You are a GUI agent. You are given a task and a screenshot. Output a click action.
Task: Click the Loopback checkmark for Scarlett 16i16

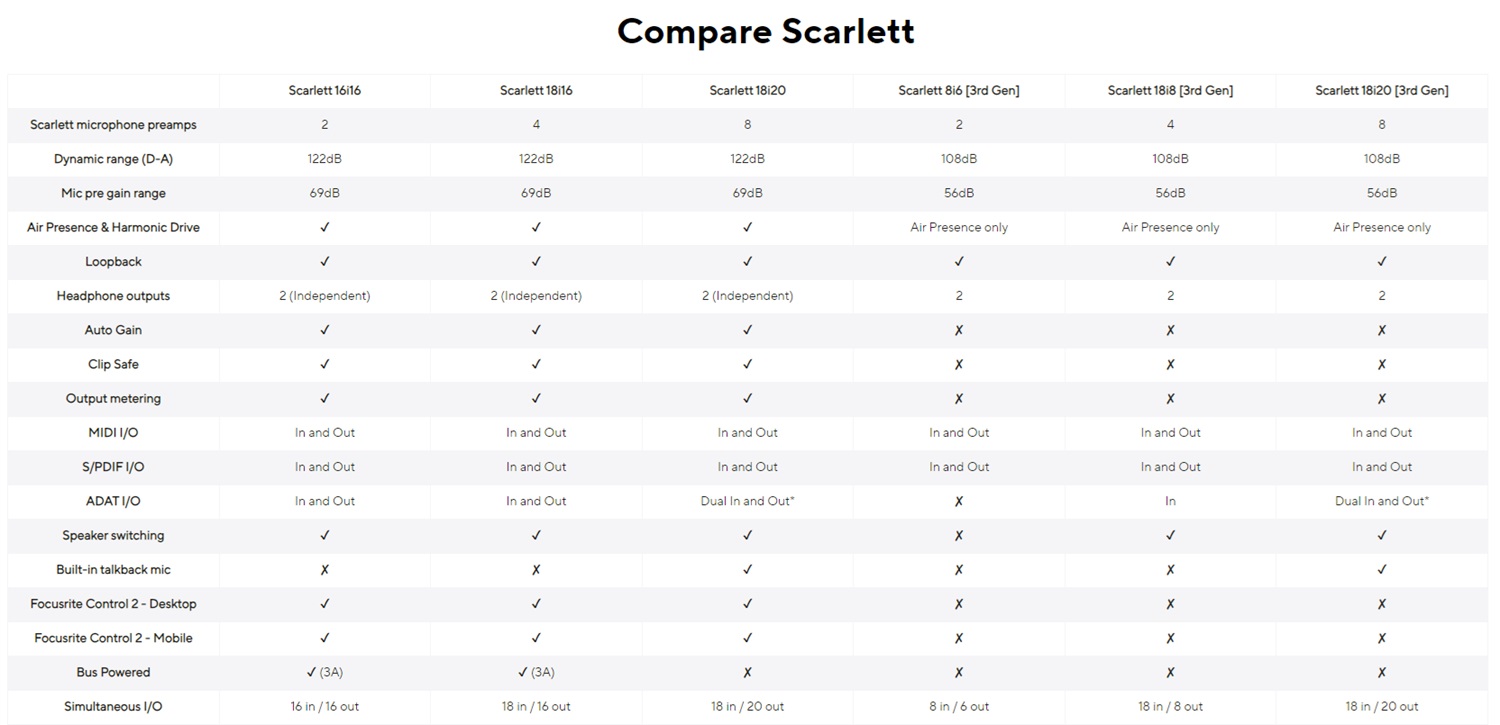point(325,262)
